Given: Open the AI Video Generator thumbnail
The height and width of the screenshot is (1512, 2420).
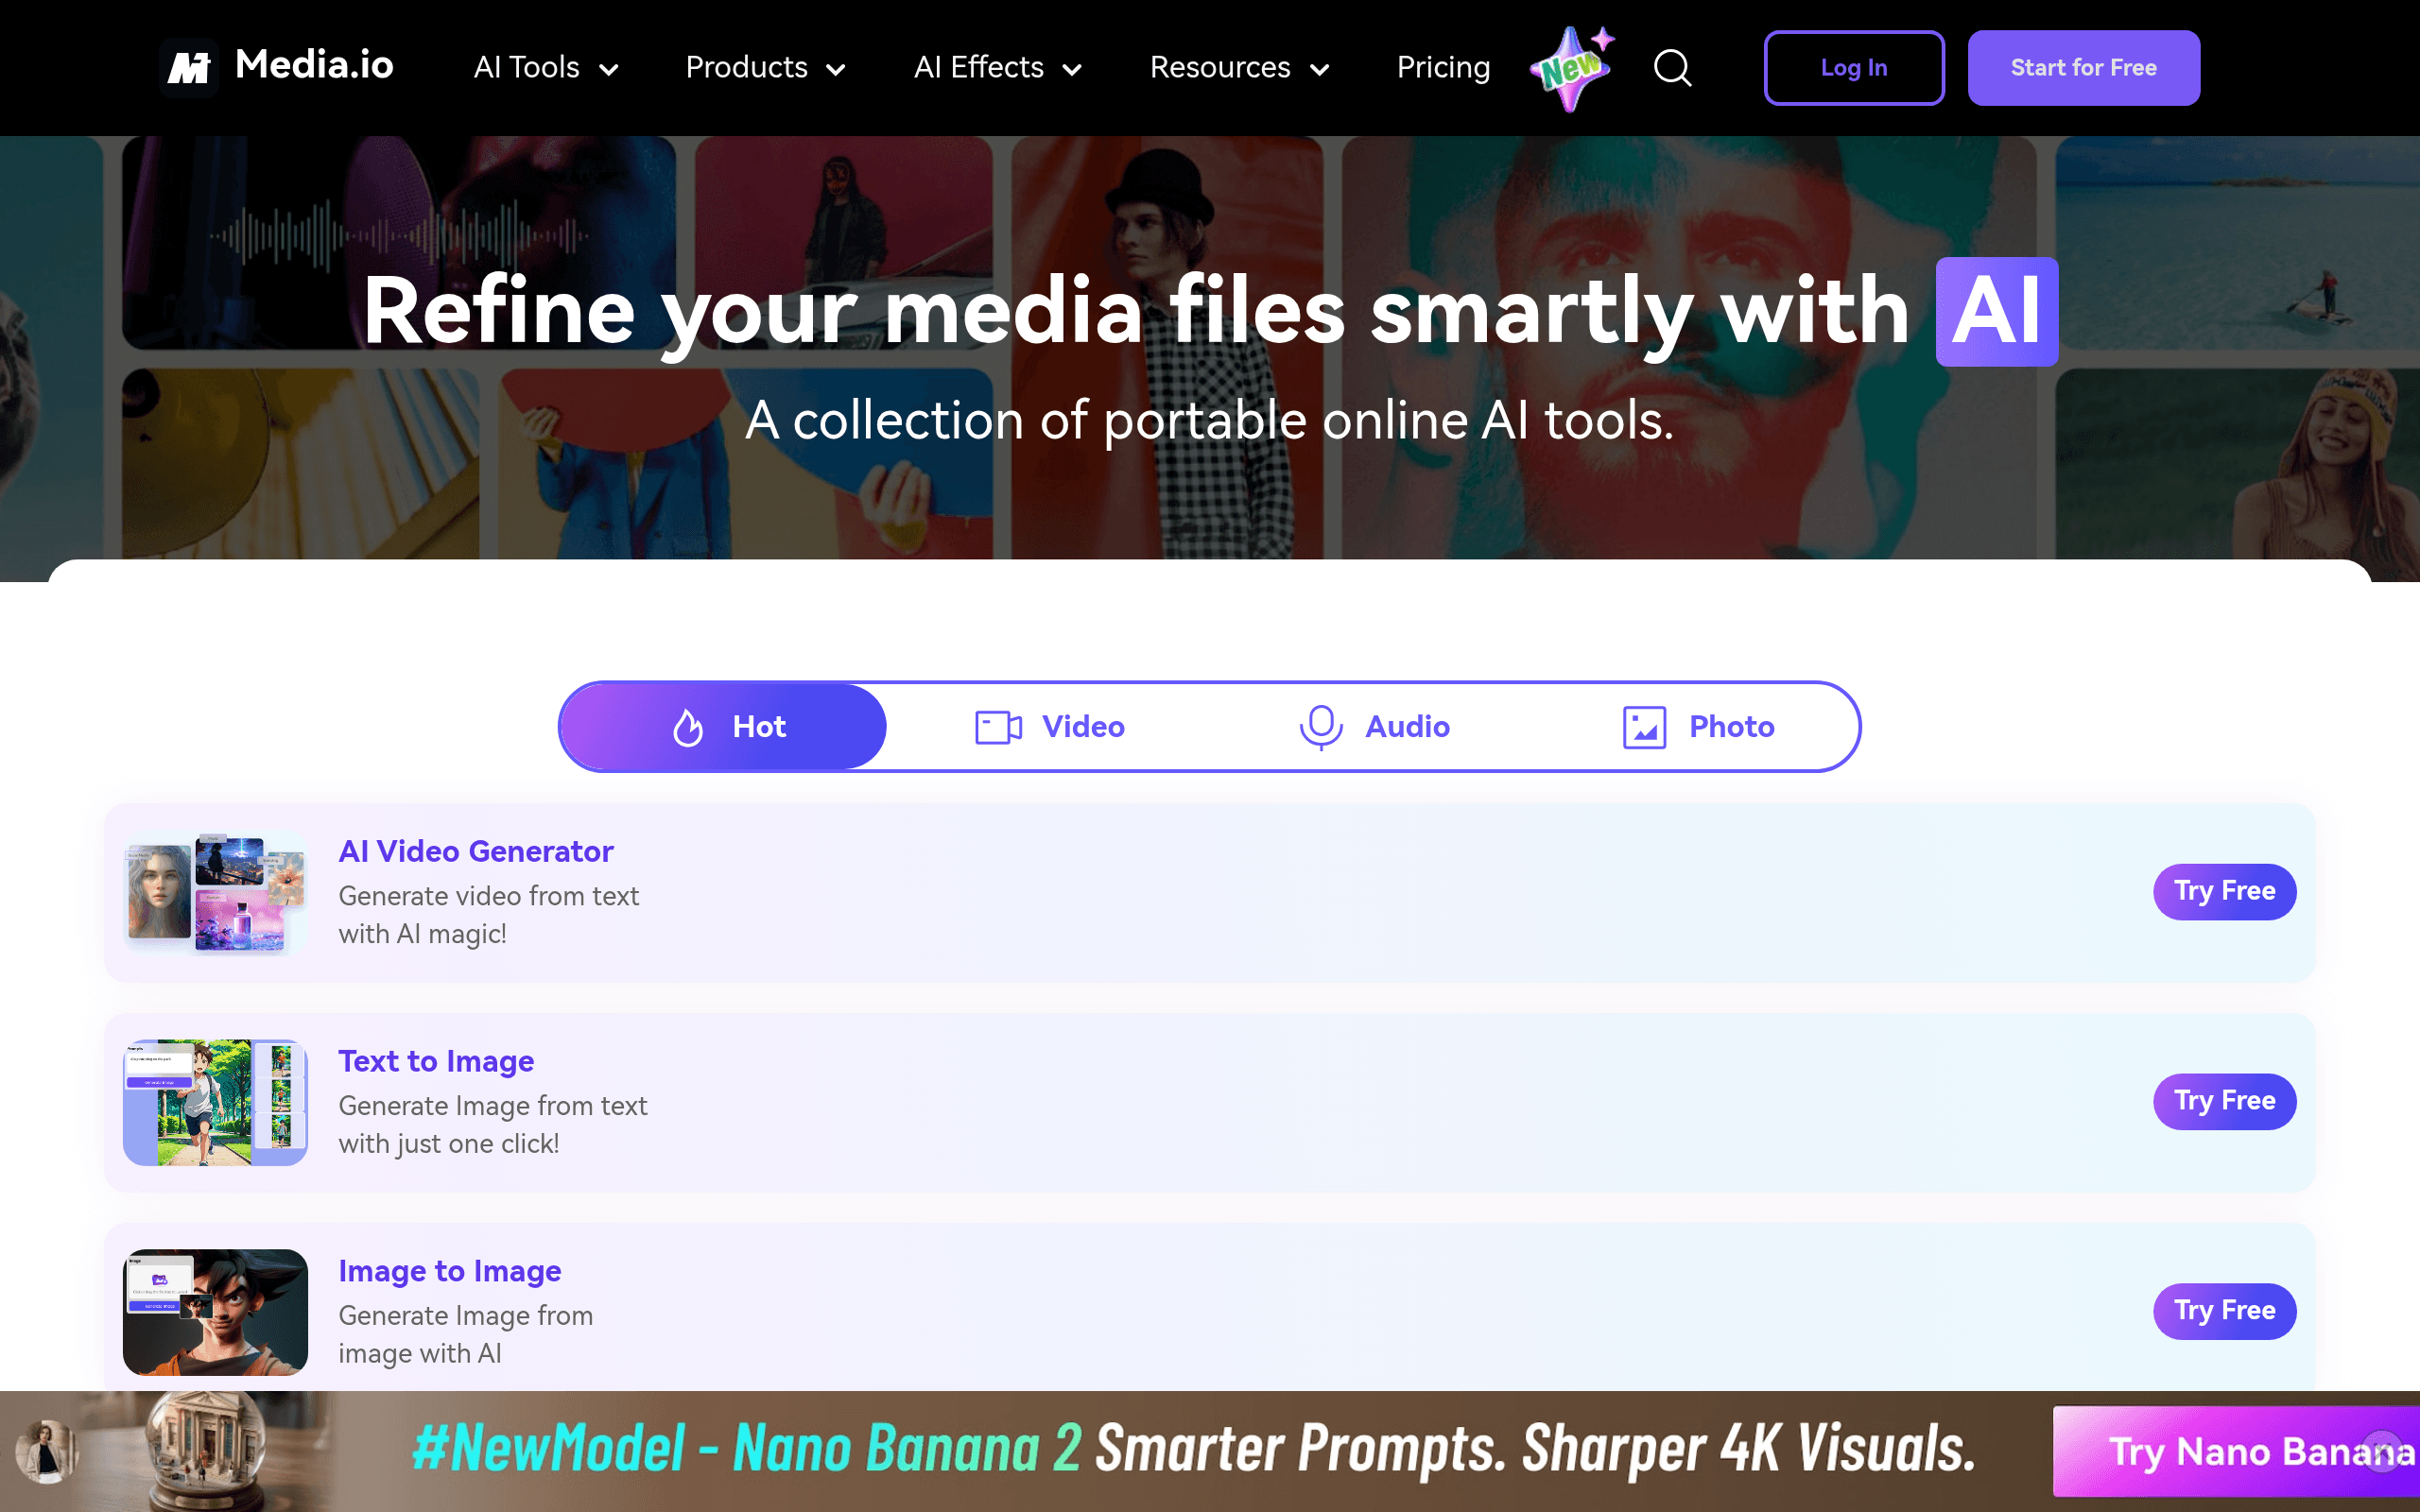Looking at the screenshot, I should (215, 892).
